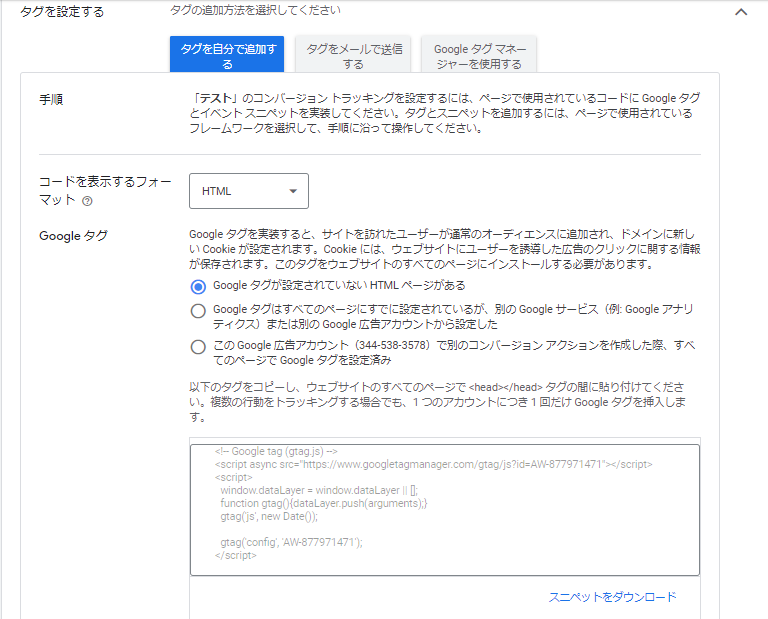The image size is (768, 619).
Task: Open the HTML code format dropdown
Action: [249, 191]
